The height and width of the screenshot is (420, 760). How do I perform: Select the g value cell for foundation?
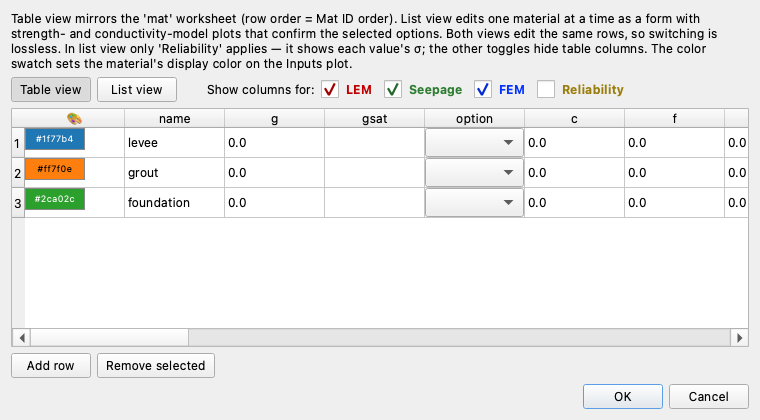[x=274, y=203]
